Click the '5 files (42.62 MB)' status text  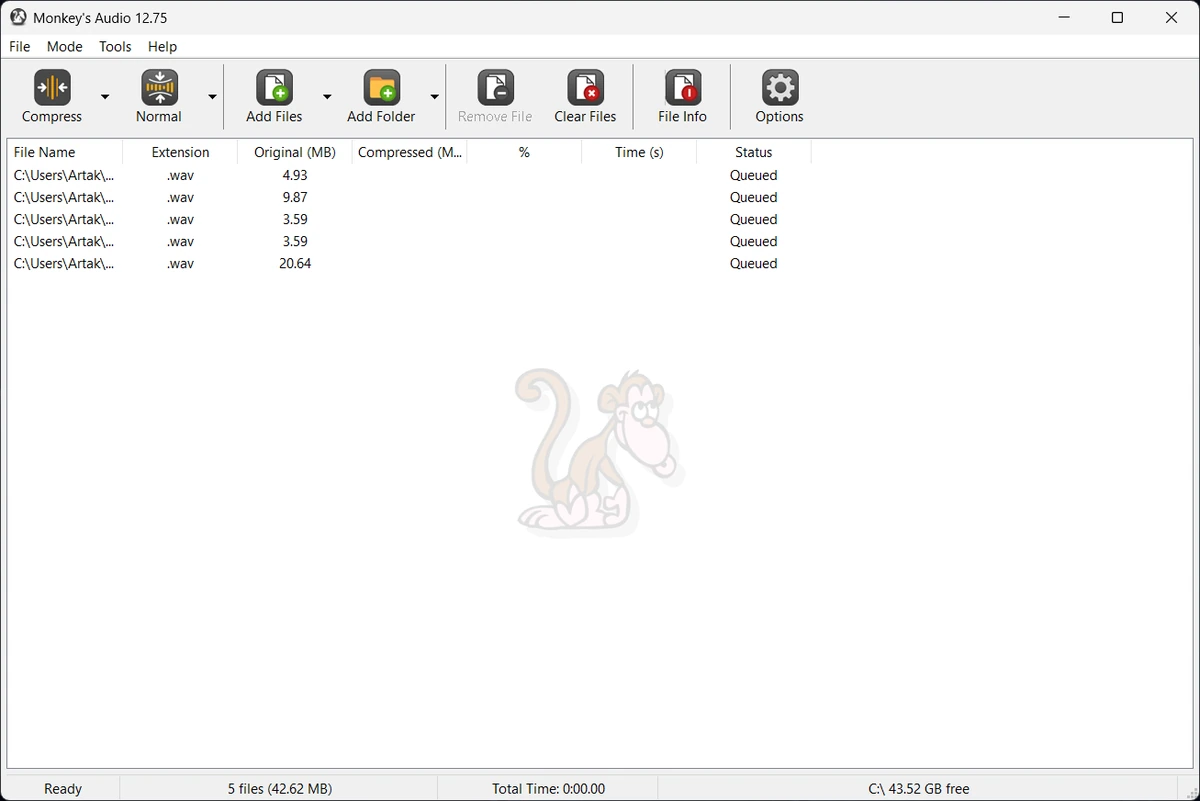(279, 789)
